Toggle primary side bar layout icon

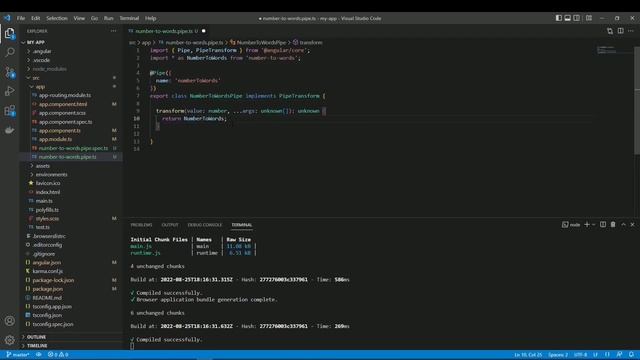click(558, 18)
